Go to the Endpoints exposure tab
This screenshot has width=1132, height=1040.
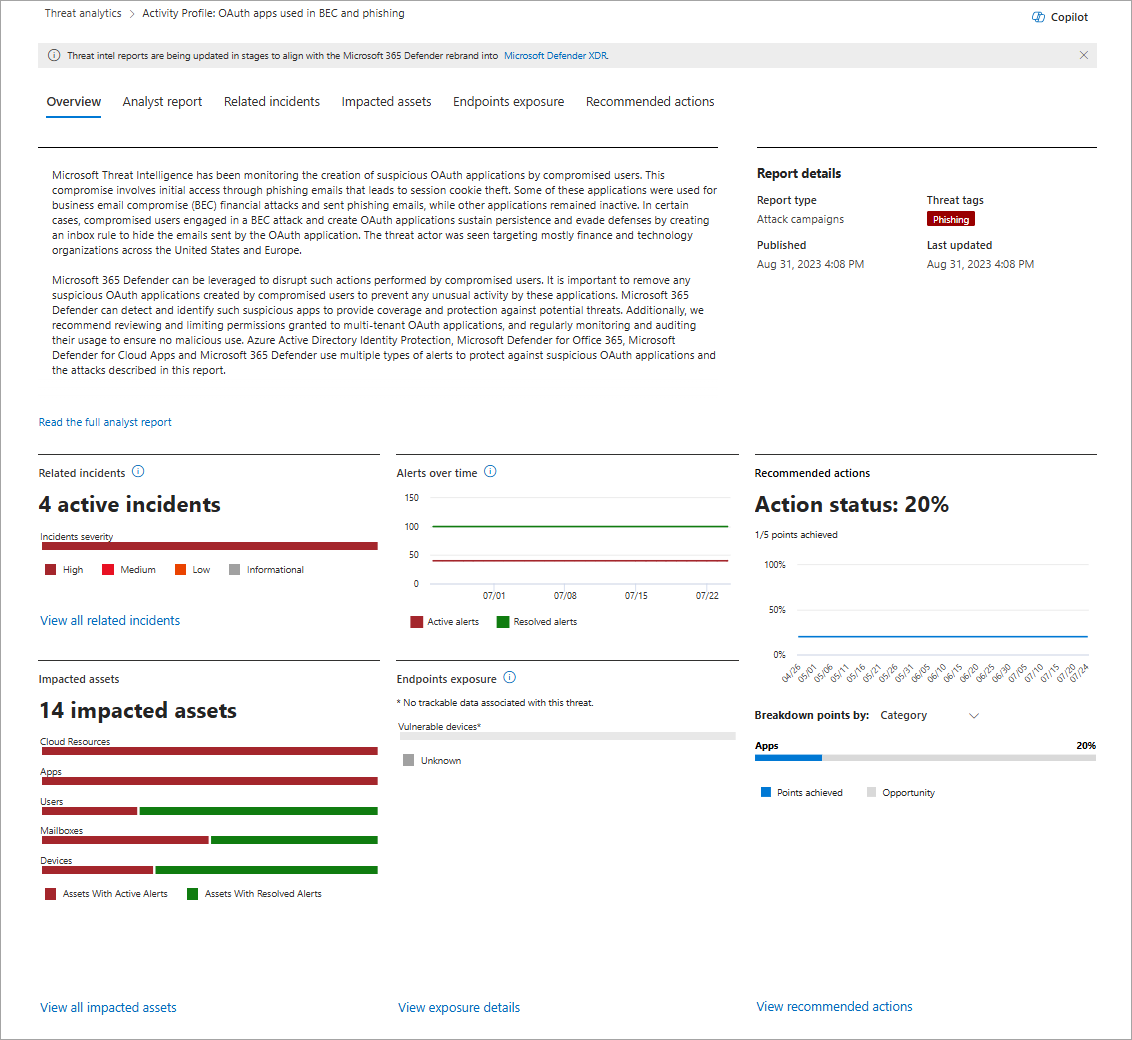[x=508, y=102]
